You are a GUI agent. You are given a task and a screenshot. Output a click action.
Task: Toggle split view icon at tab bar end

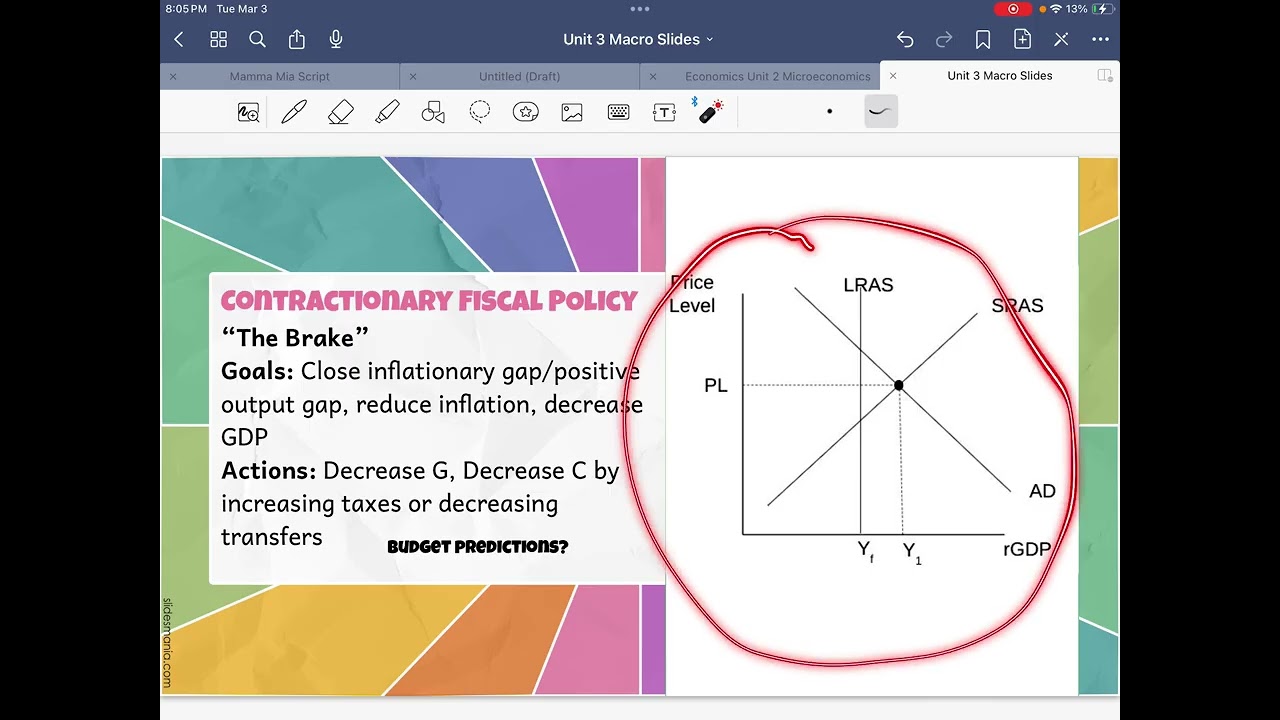[x=1105, y=76]
